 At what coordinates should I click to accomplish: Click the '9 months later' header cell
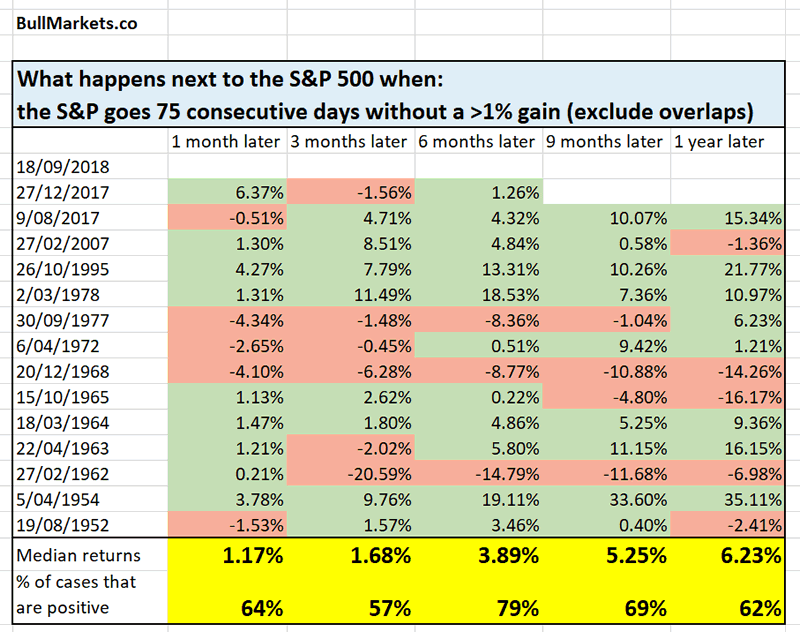tap(605, 141)
